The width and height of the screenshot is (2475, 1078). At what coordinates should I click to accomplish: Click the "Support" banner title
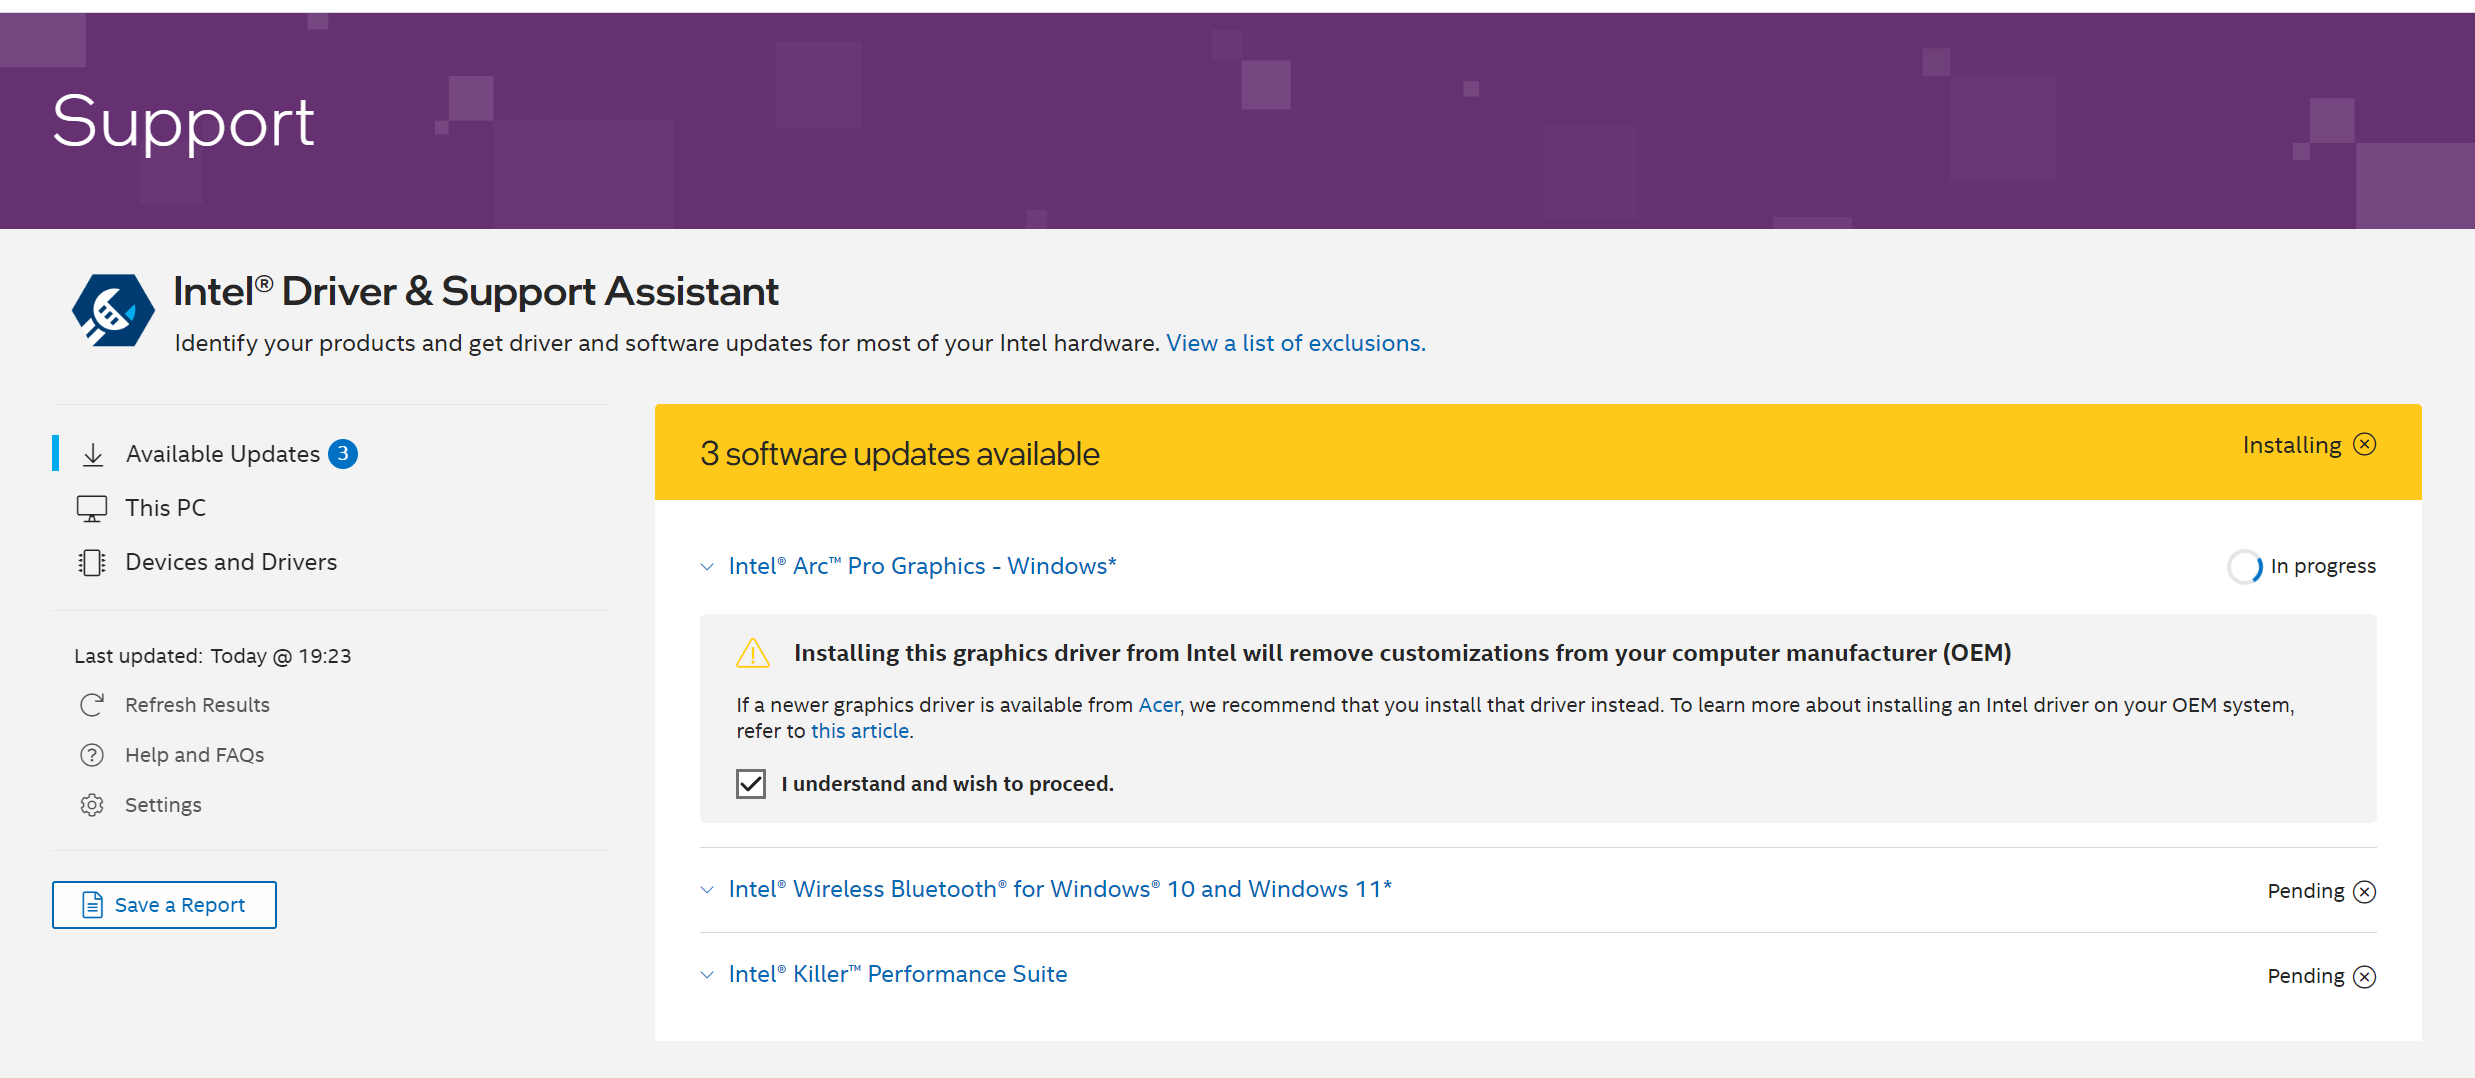pos(184,122)
